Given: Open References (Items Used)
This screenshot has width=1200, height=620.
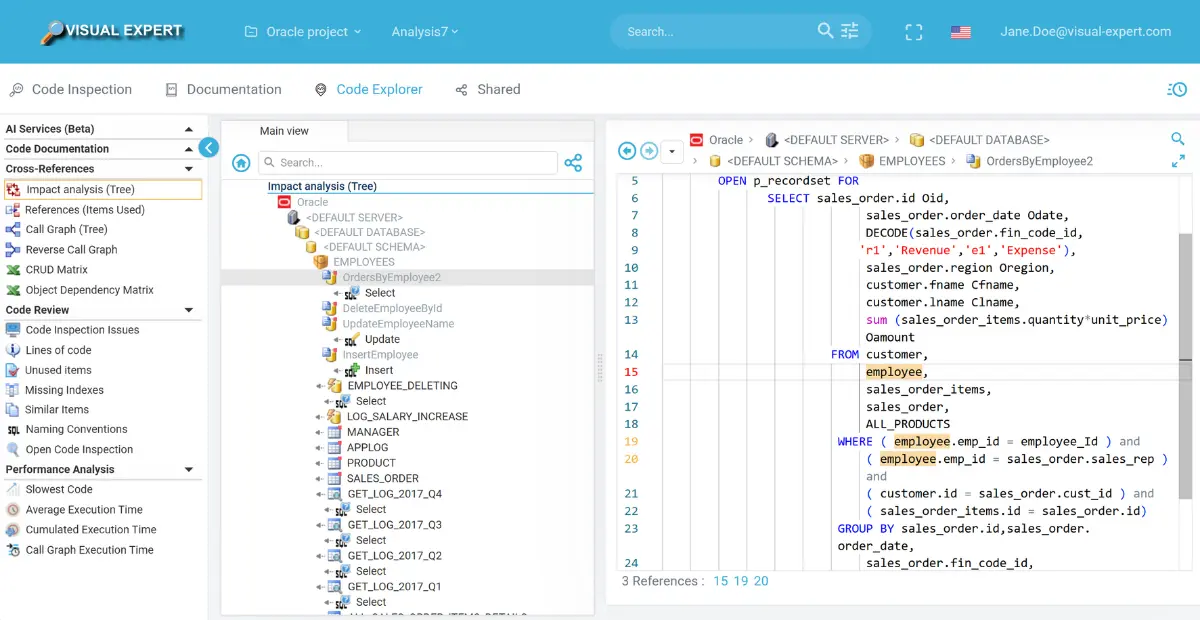Looking at the screenshot, I should click(x=75, y=209).
